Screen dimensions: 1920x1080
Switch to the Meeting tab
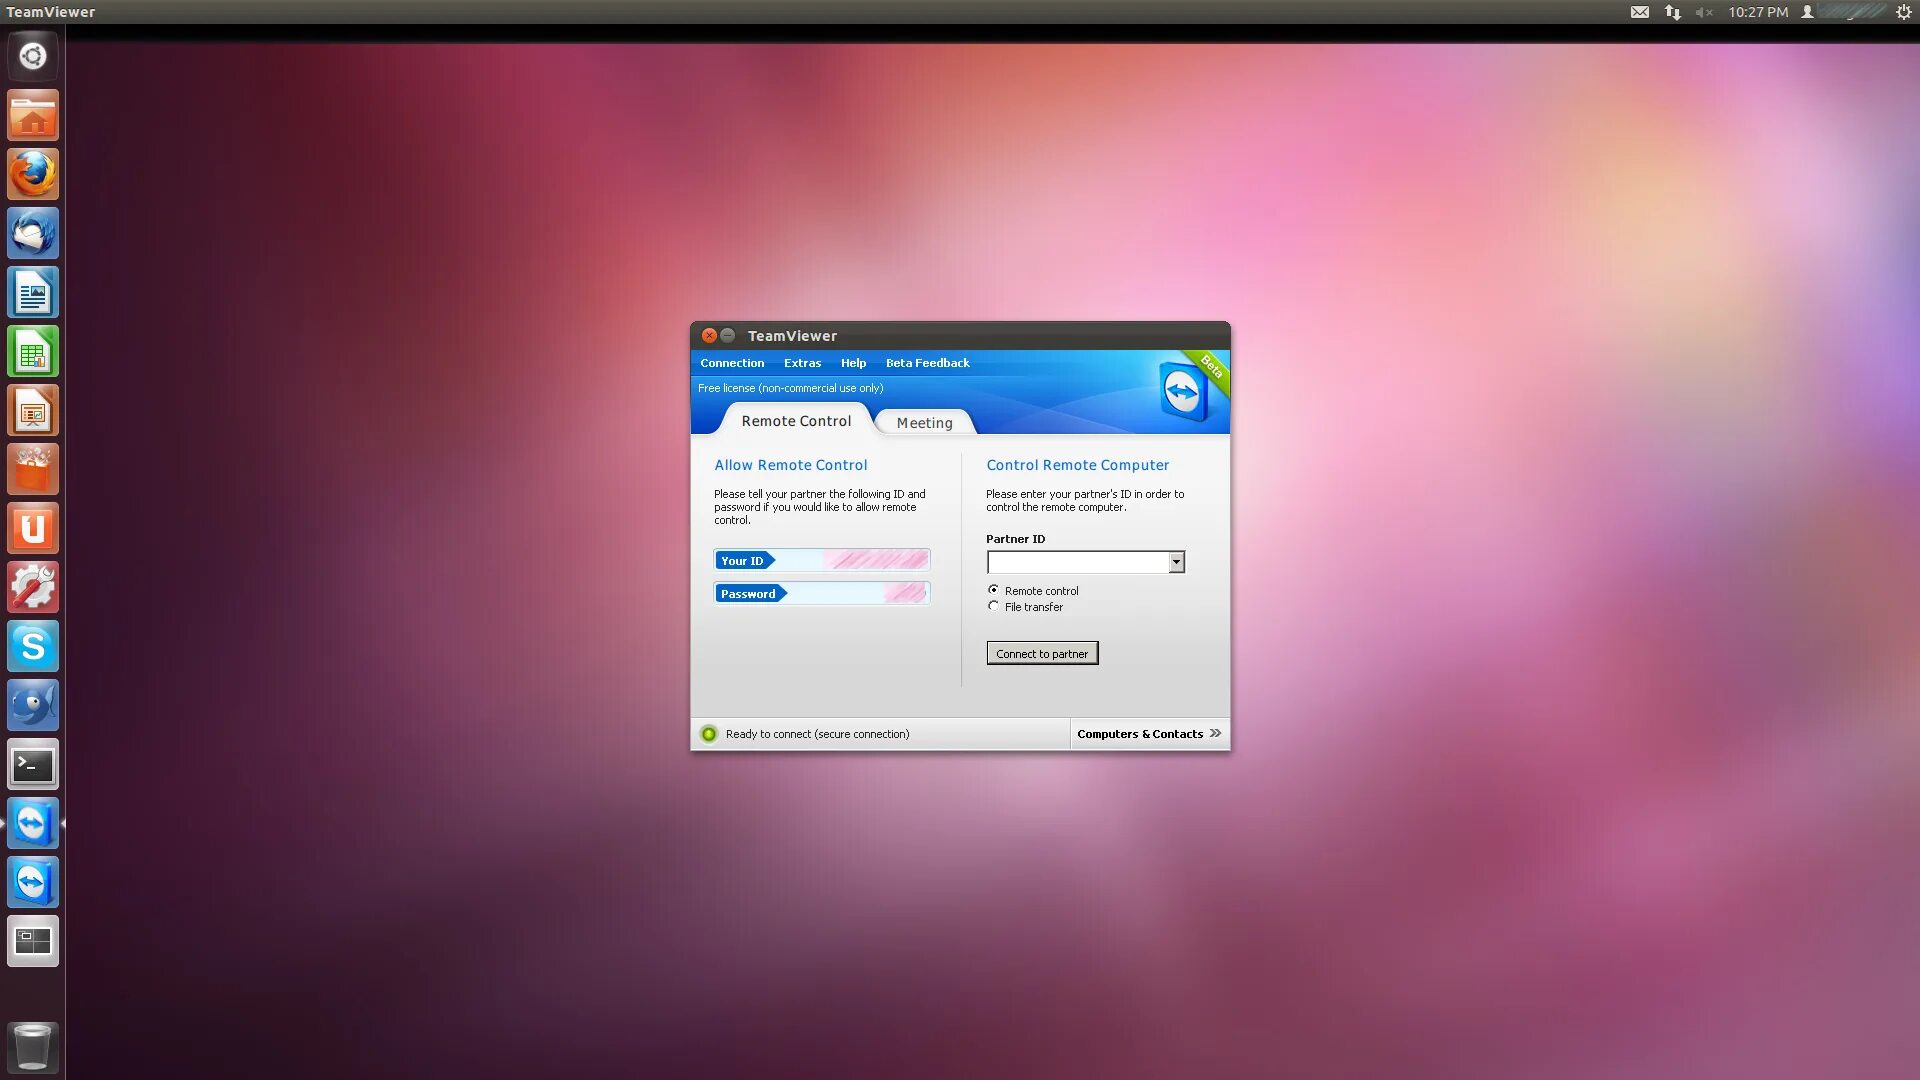[x=924, y=423]
